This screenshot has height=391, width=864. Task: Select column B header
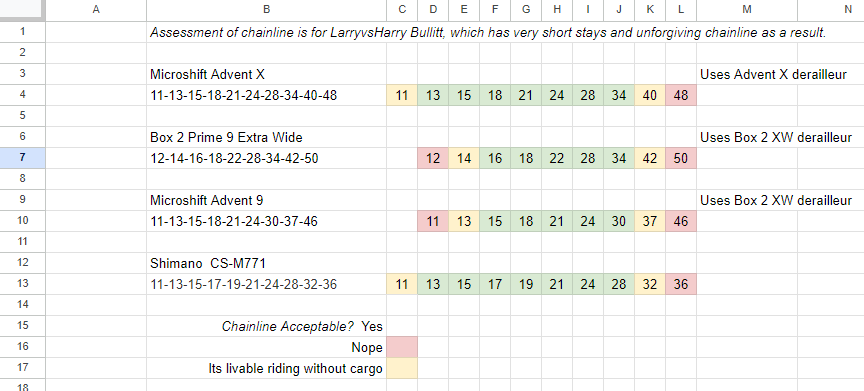click(x=266, y=9)
